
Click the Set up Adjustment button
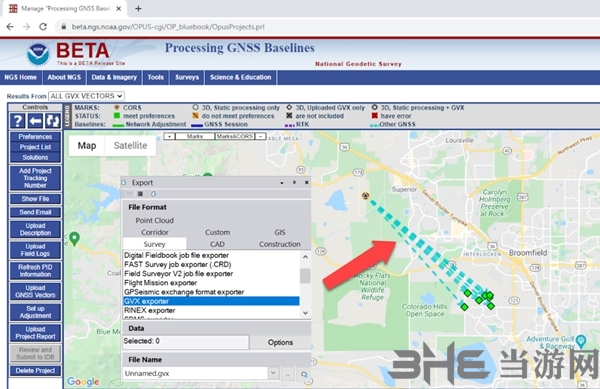tap(35, 312)
